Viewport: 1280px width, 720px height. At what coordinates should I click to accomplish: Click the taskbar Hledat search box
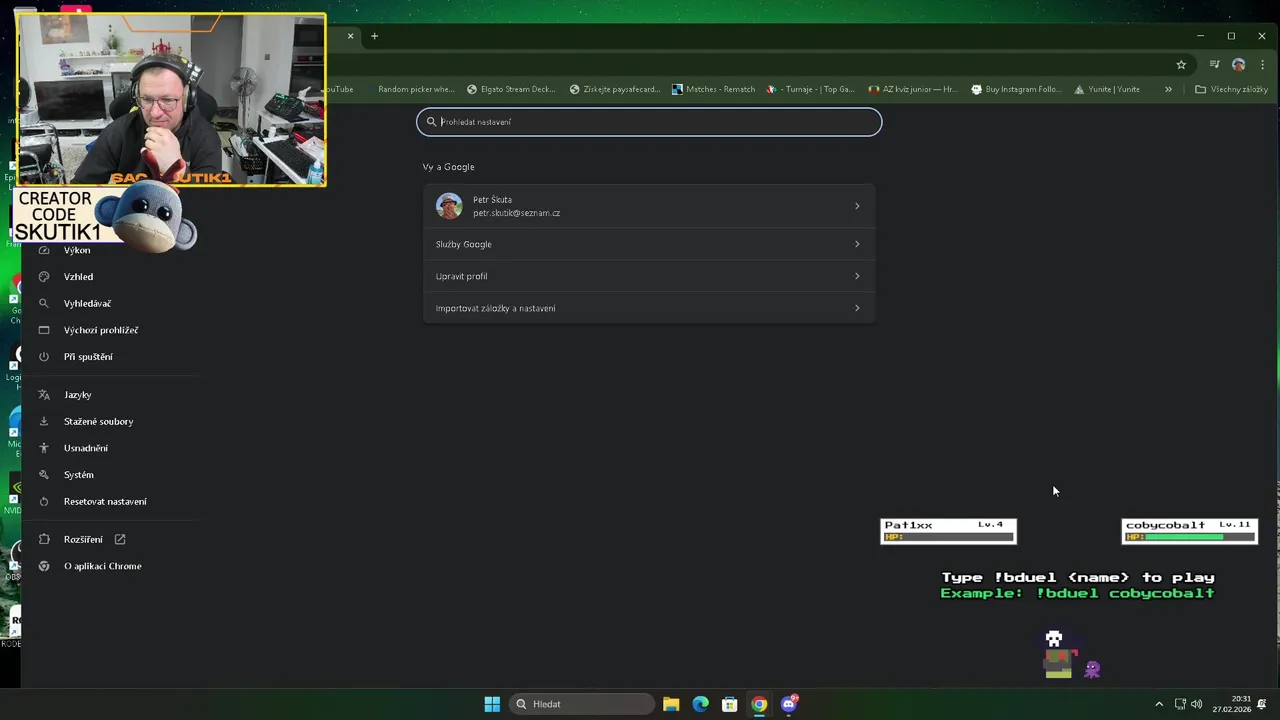[583, 704]
